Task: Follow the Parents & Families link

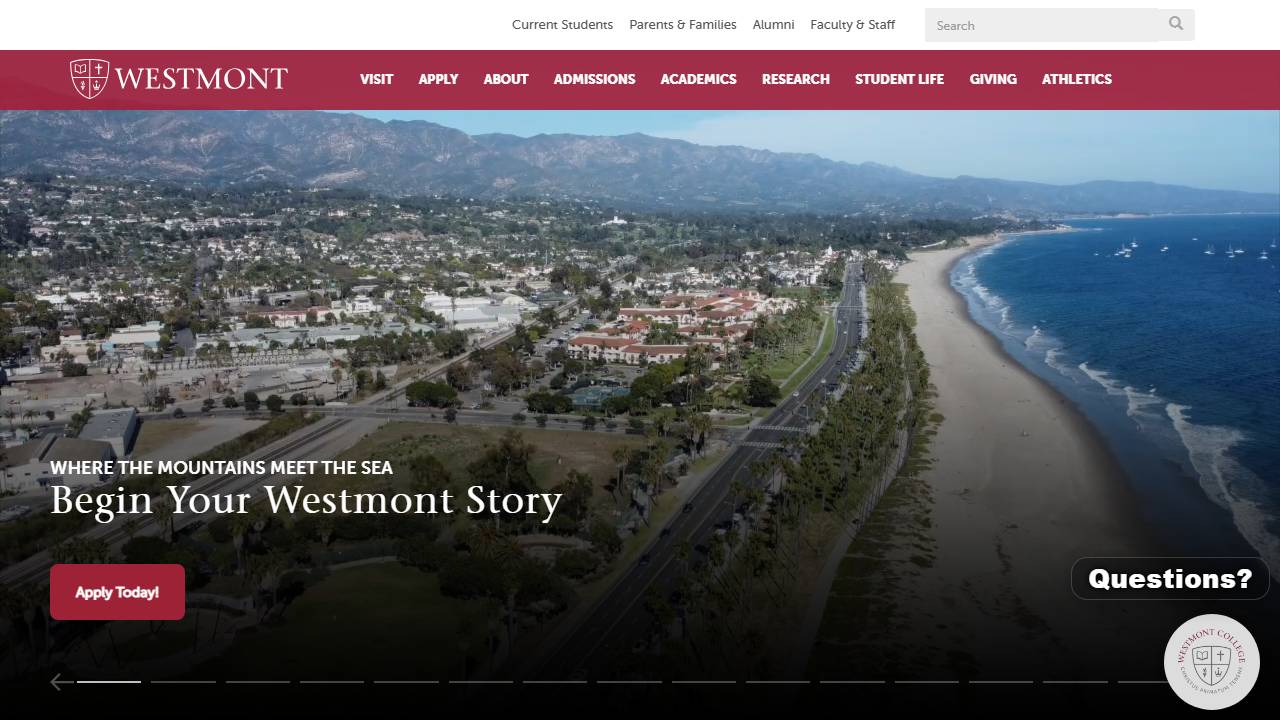Action: tap(683, 25)
